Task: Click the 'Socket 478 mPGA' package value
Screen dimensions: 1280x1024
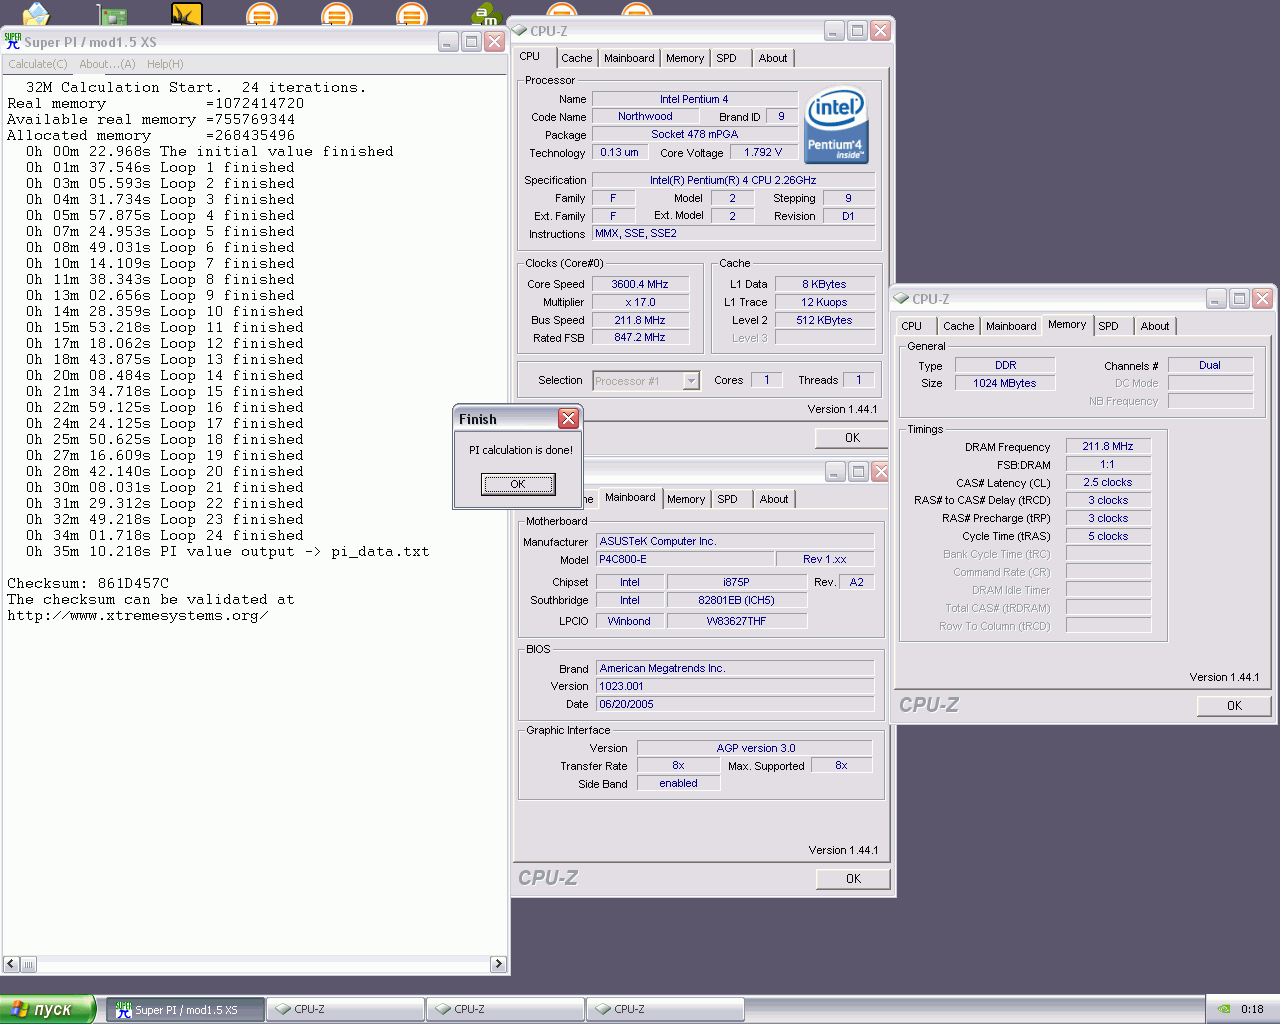Action: click(x=694, y=134)
